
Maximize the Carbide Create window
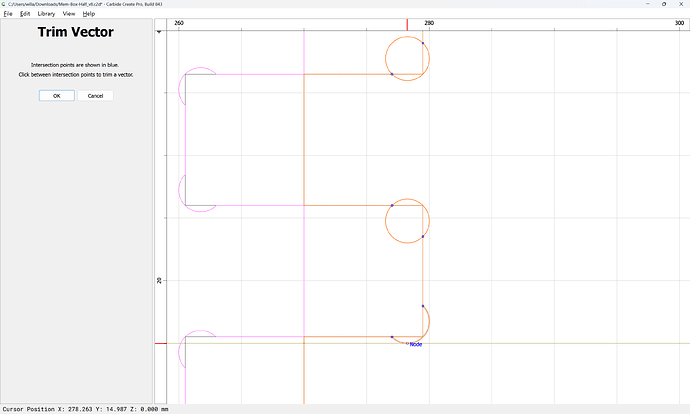(x=664, y=4)
